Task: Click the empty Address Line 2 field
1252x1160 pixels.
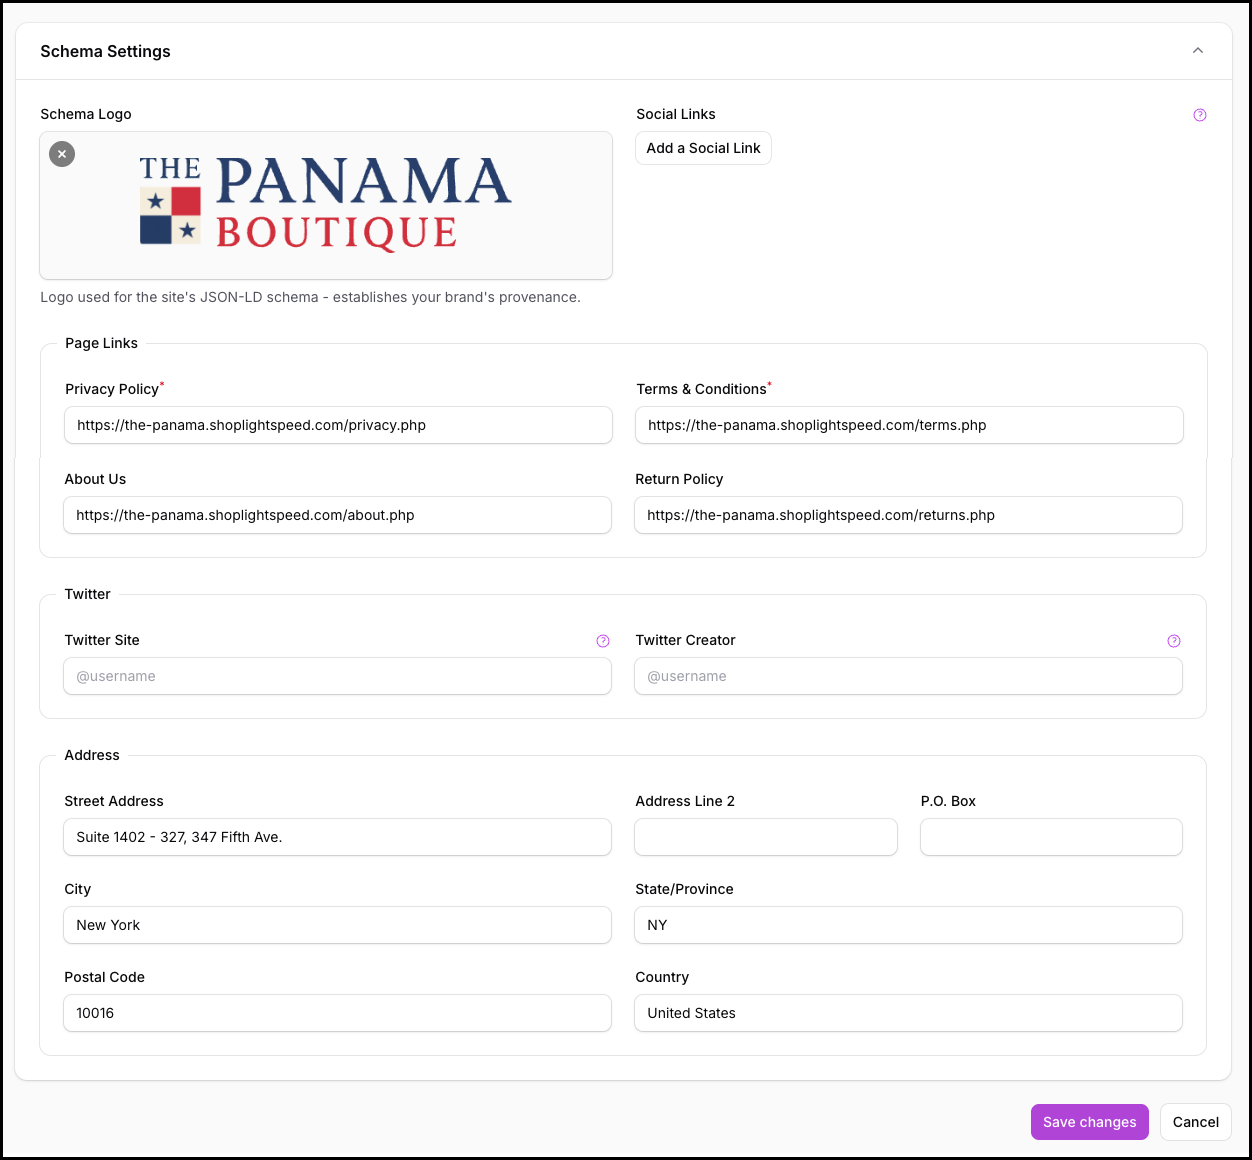Action: pyautogui.click(x=765, y=837)
